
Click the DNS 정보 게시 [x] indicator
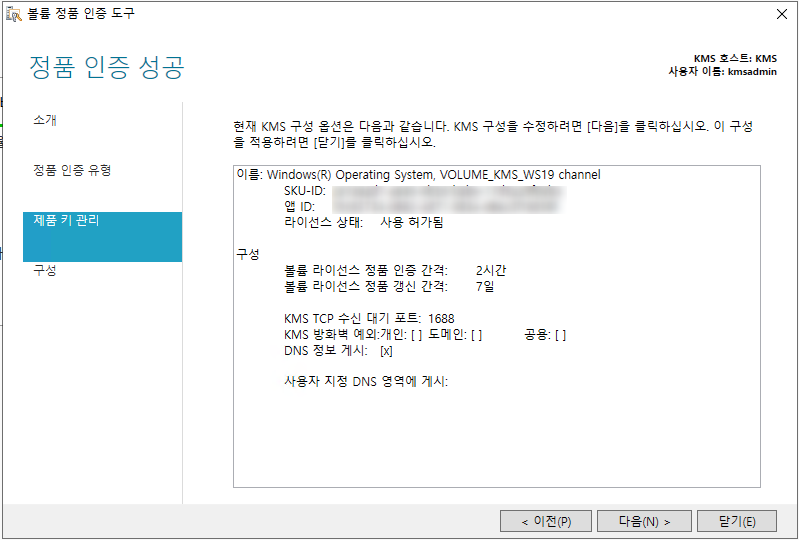(x=386, y=351)
